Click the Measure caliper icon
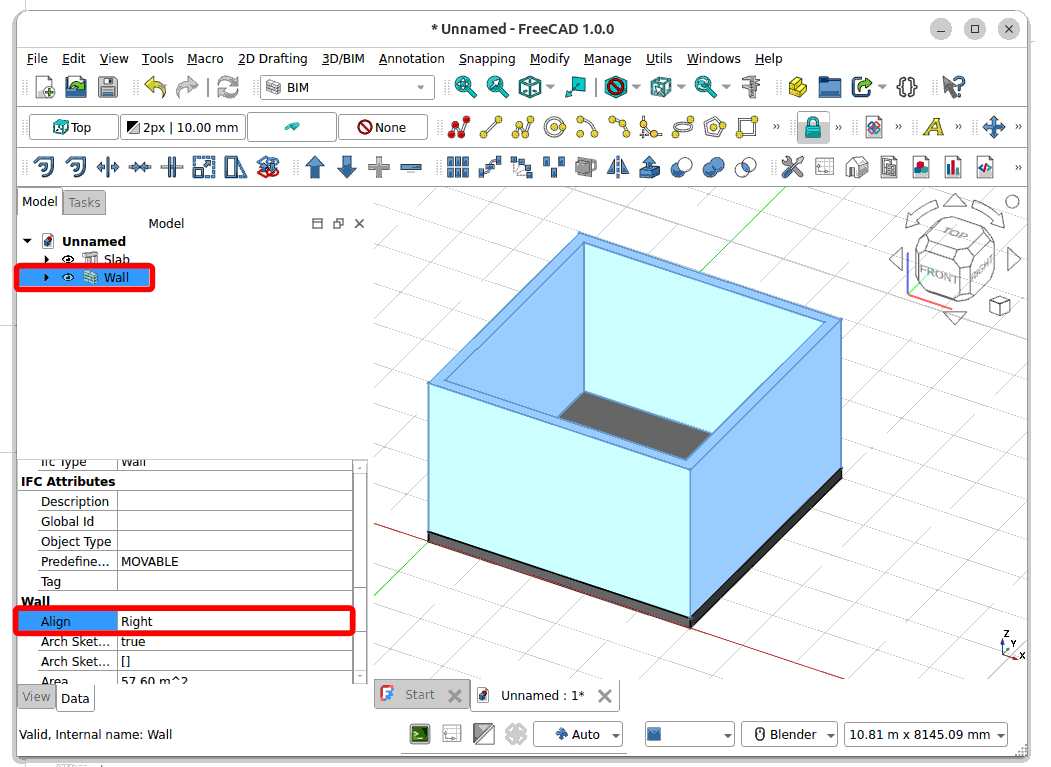The width and height of the screenshot is (1051, 767). pos(752,87)
